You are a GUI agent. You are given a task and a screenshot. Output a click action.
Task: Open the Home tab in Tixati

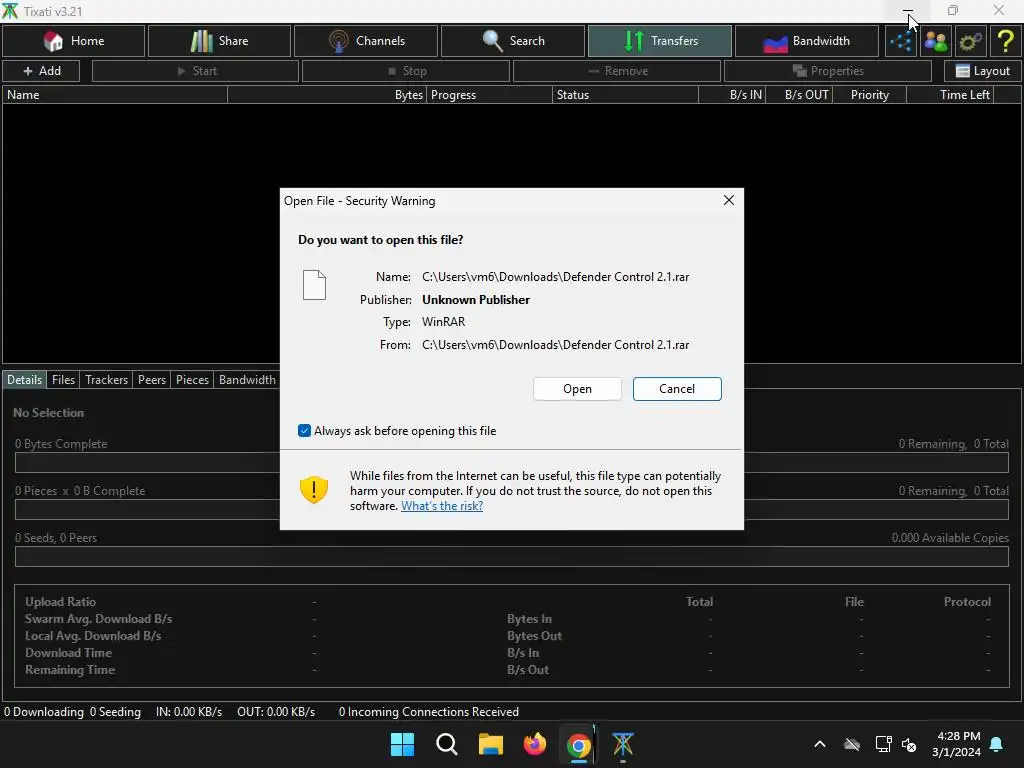click(73, 40)
